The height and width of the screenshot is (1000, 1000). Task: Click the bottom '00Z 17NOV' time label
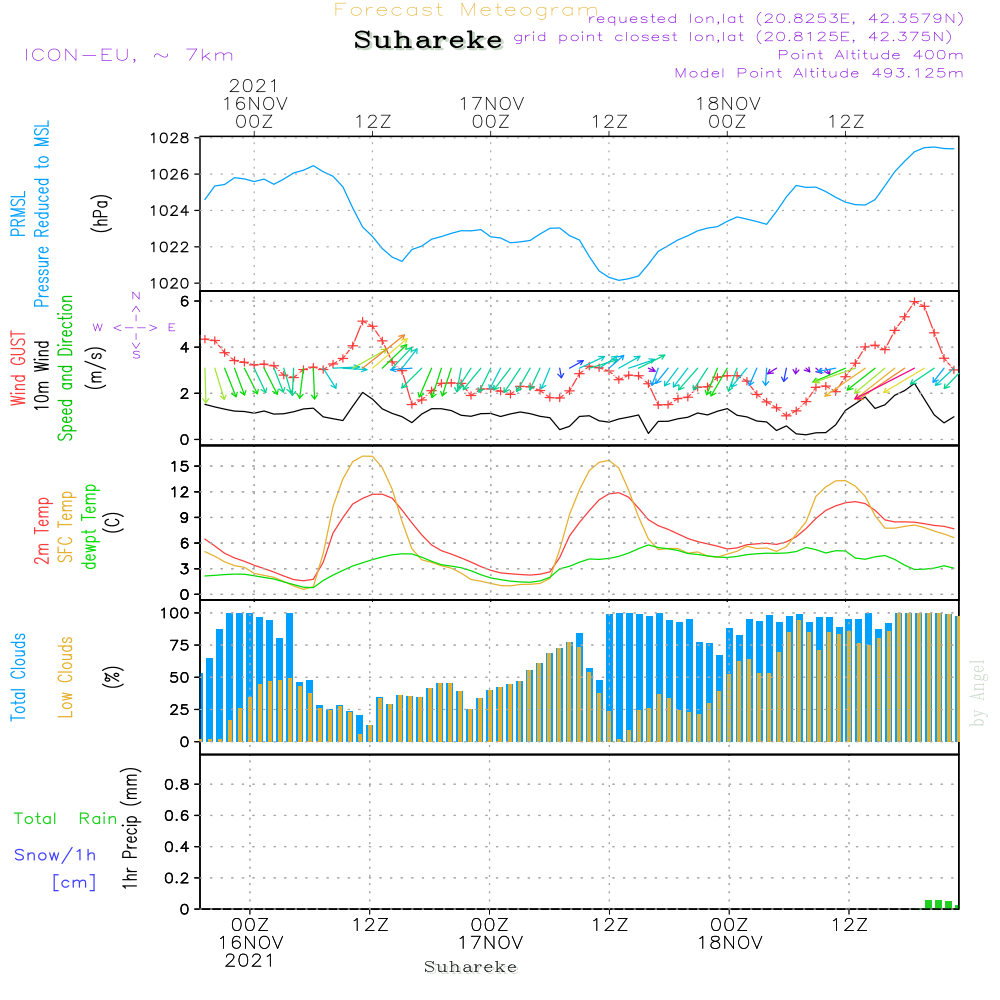pyautogui.click(x=490, y=933)
